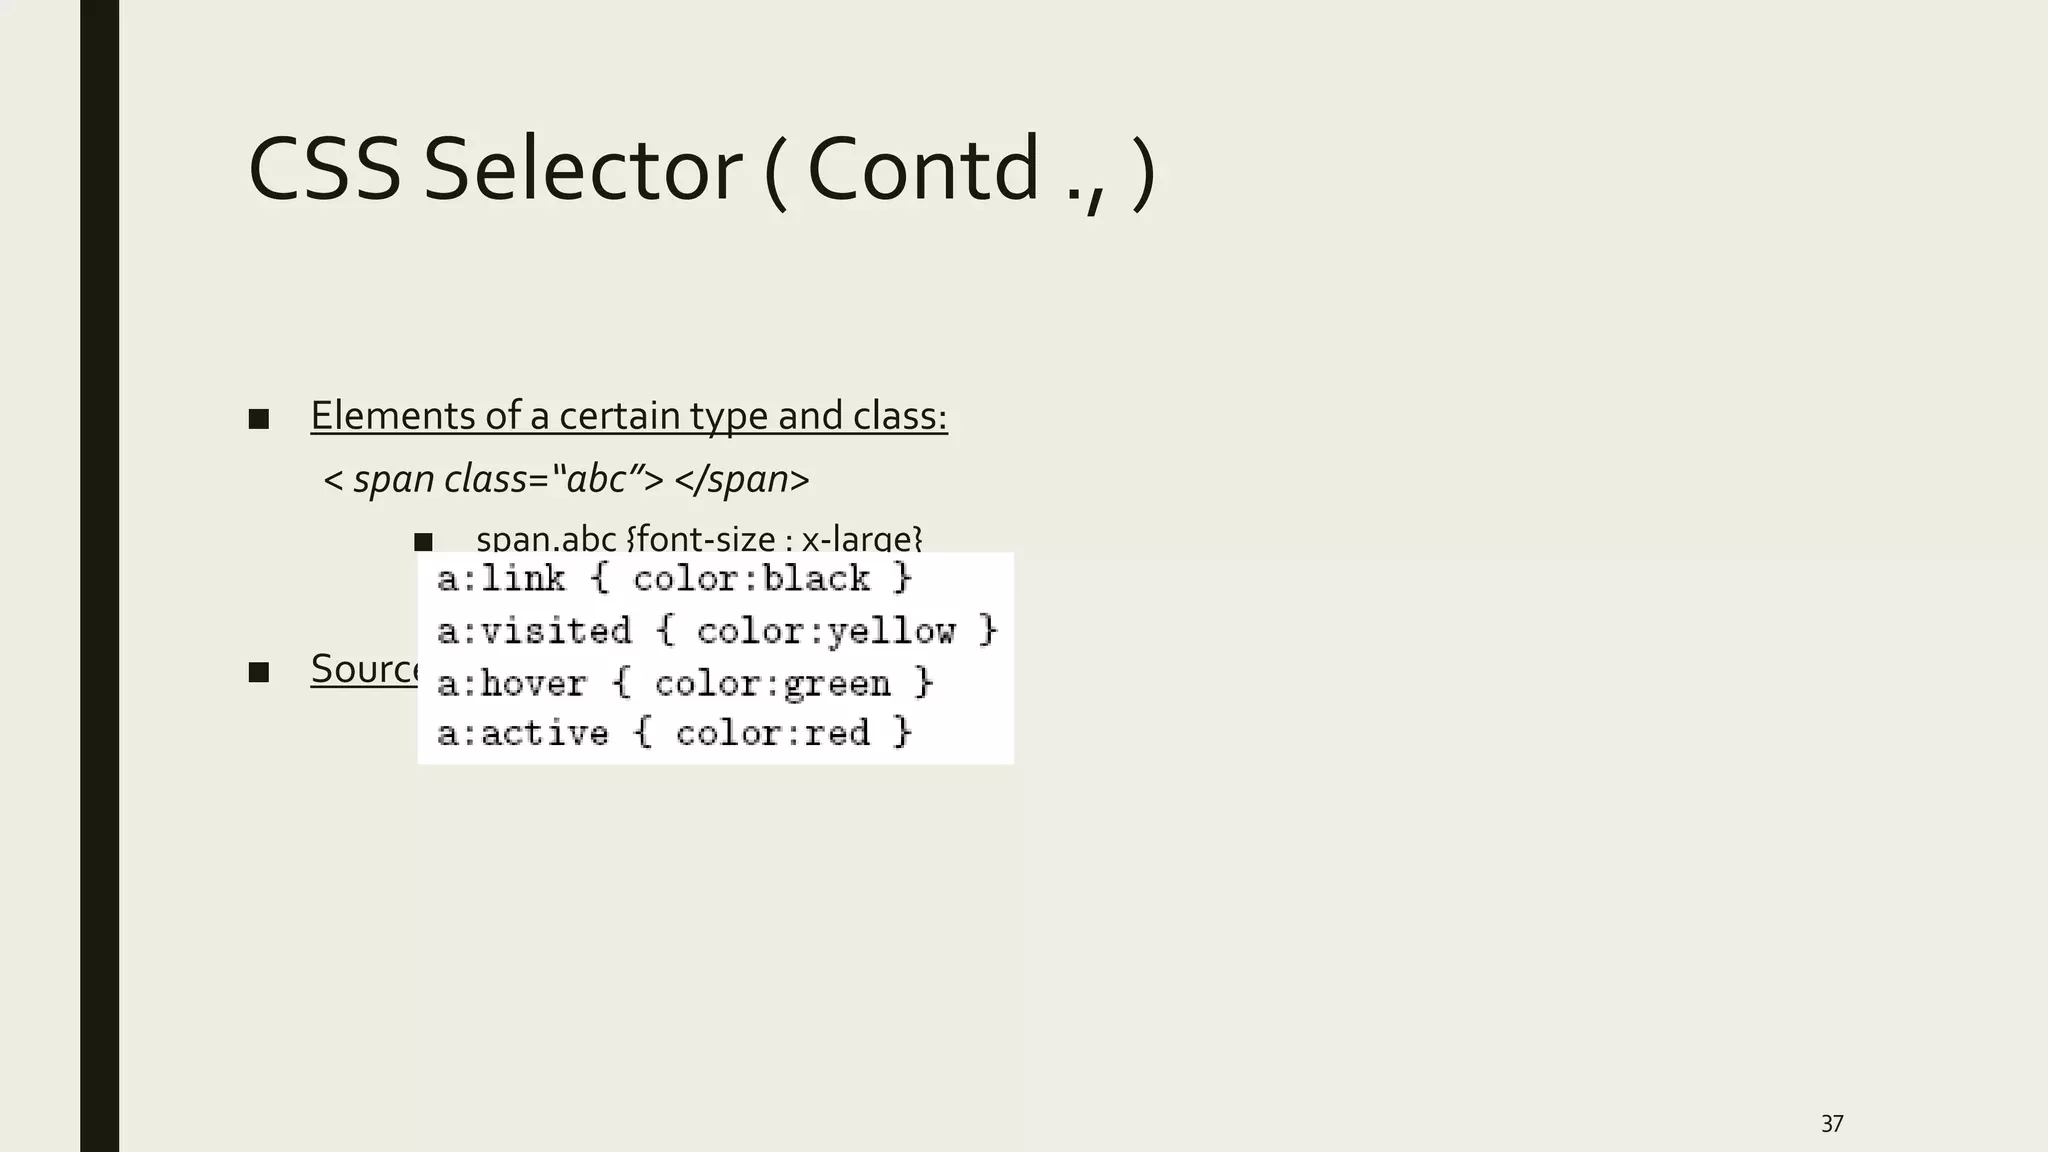
Task: Click the a:link color:black code line
Action: pyautogui.click(x=674, y=579)
